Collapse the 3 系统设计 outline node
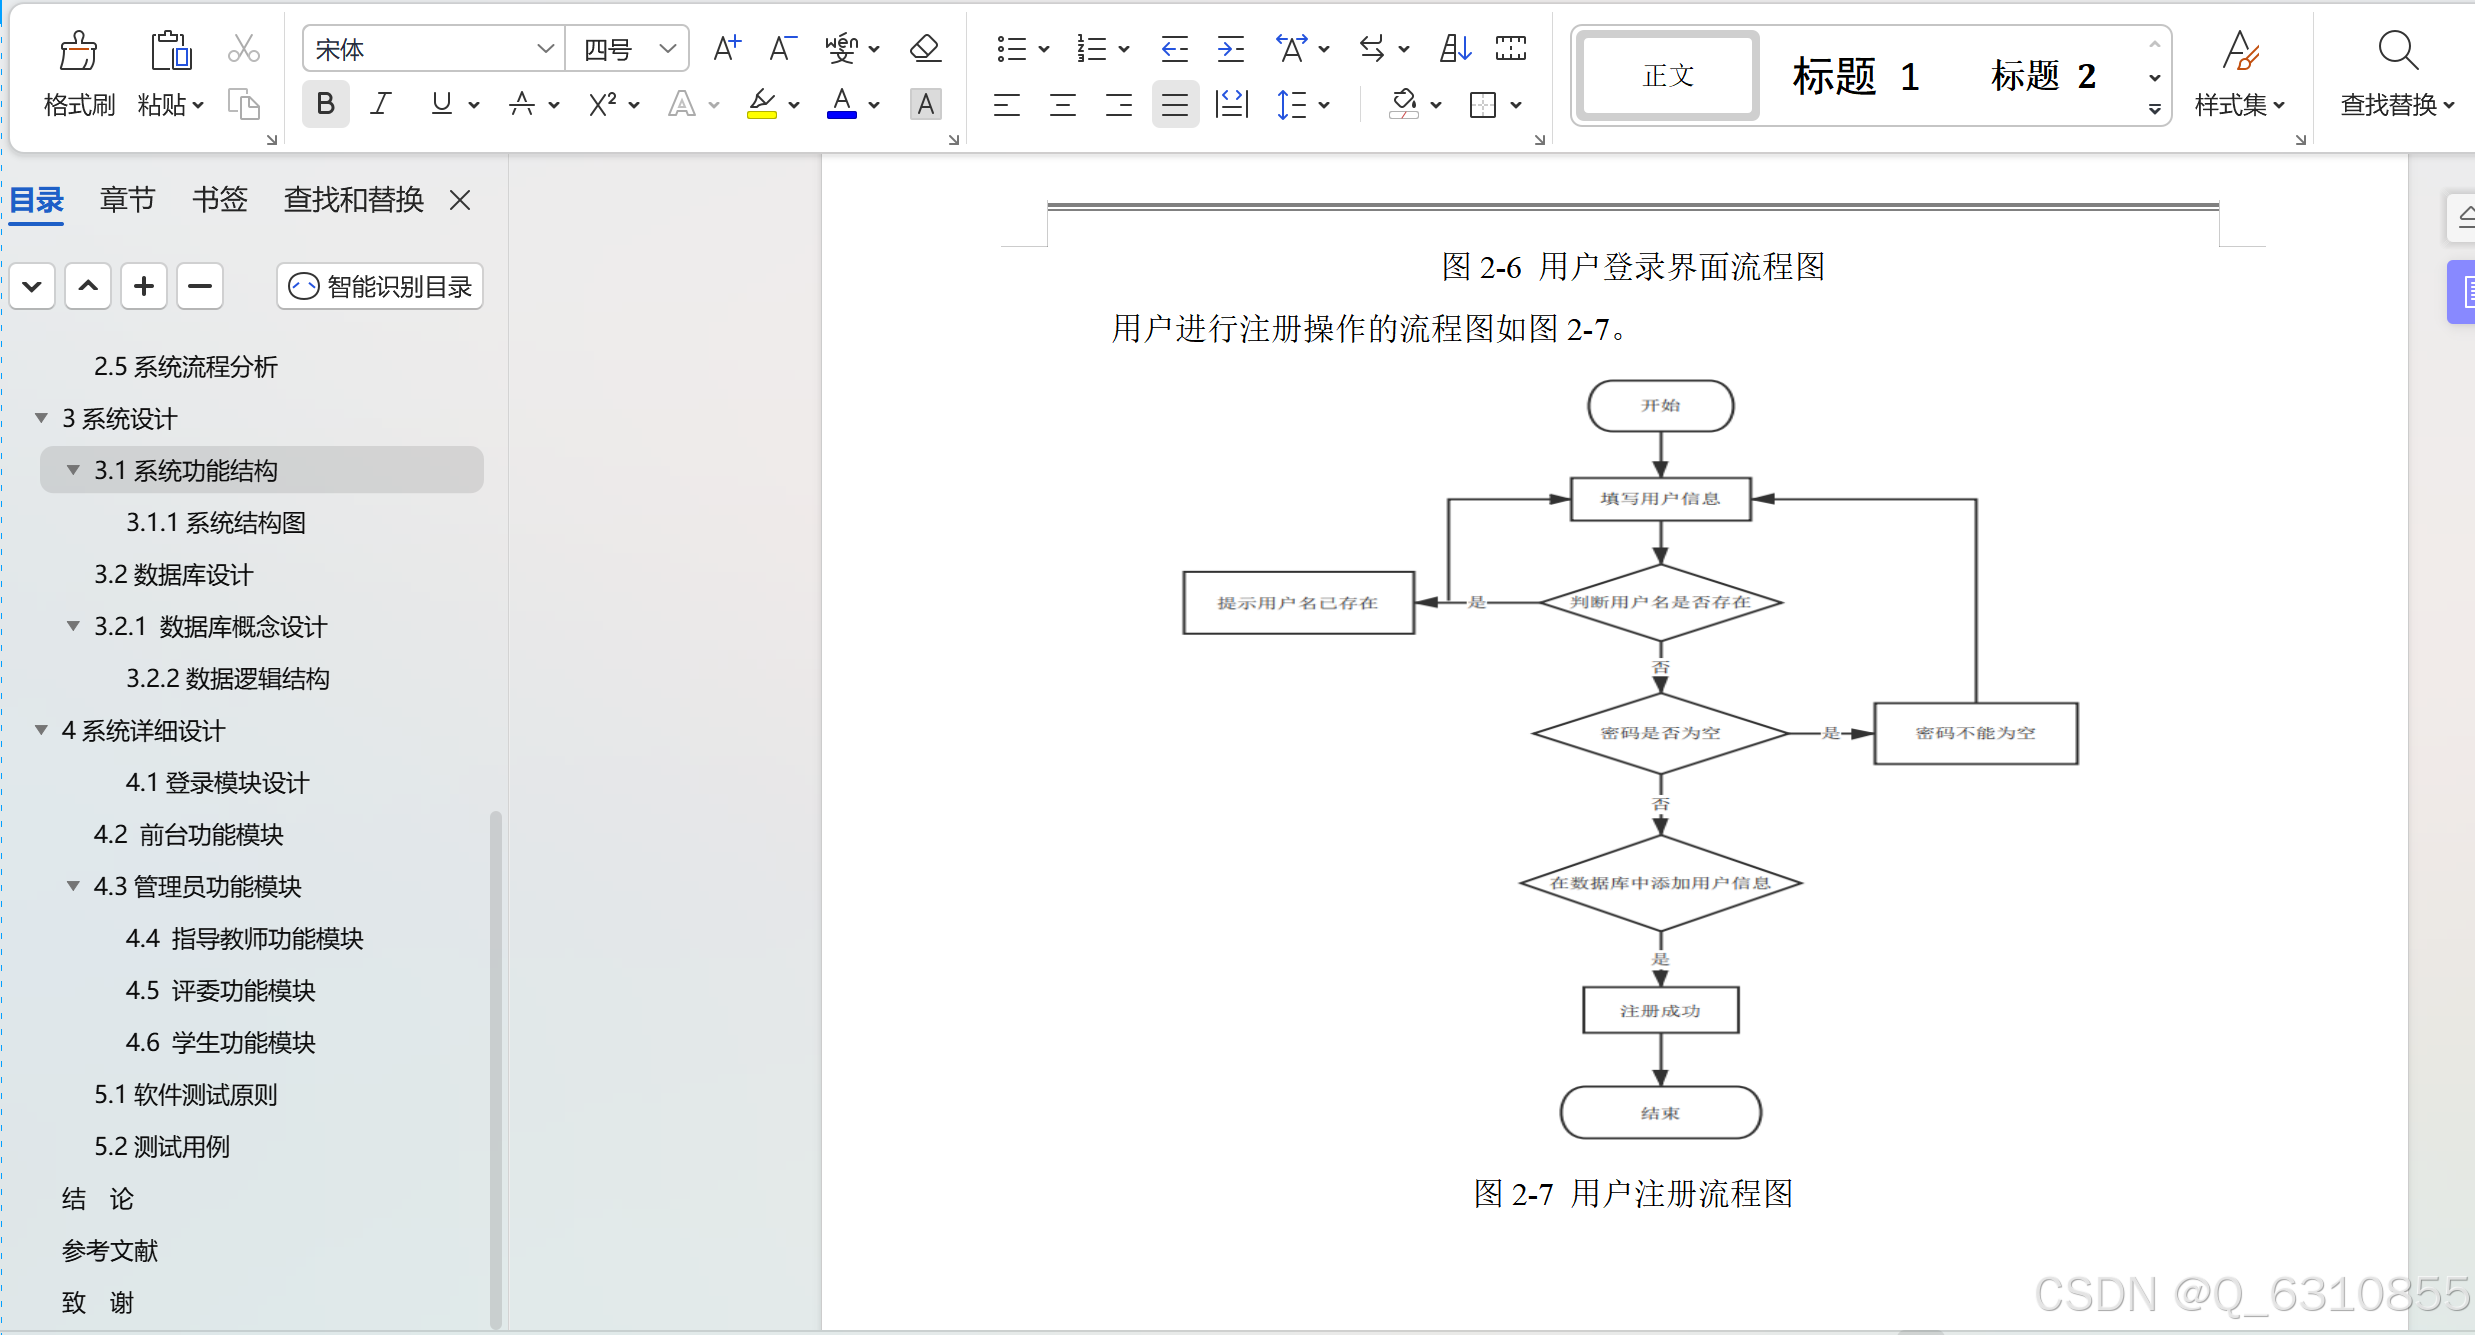 [x=41, y=418]
